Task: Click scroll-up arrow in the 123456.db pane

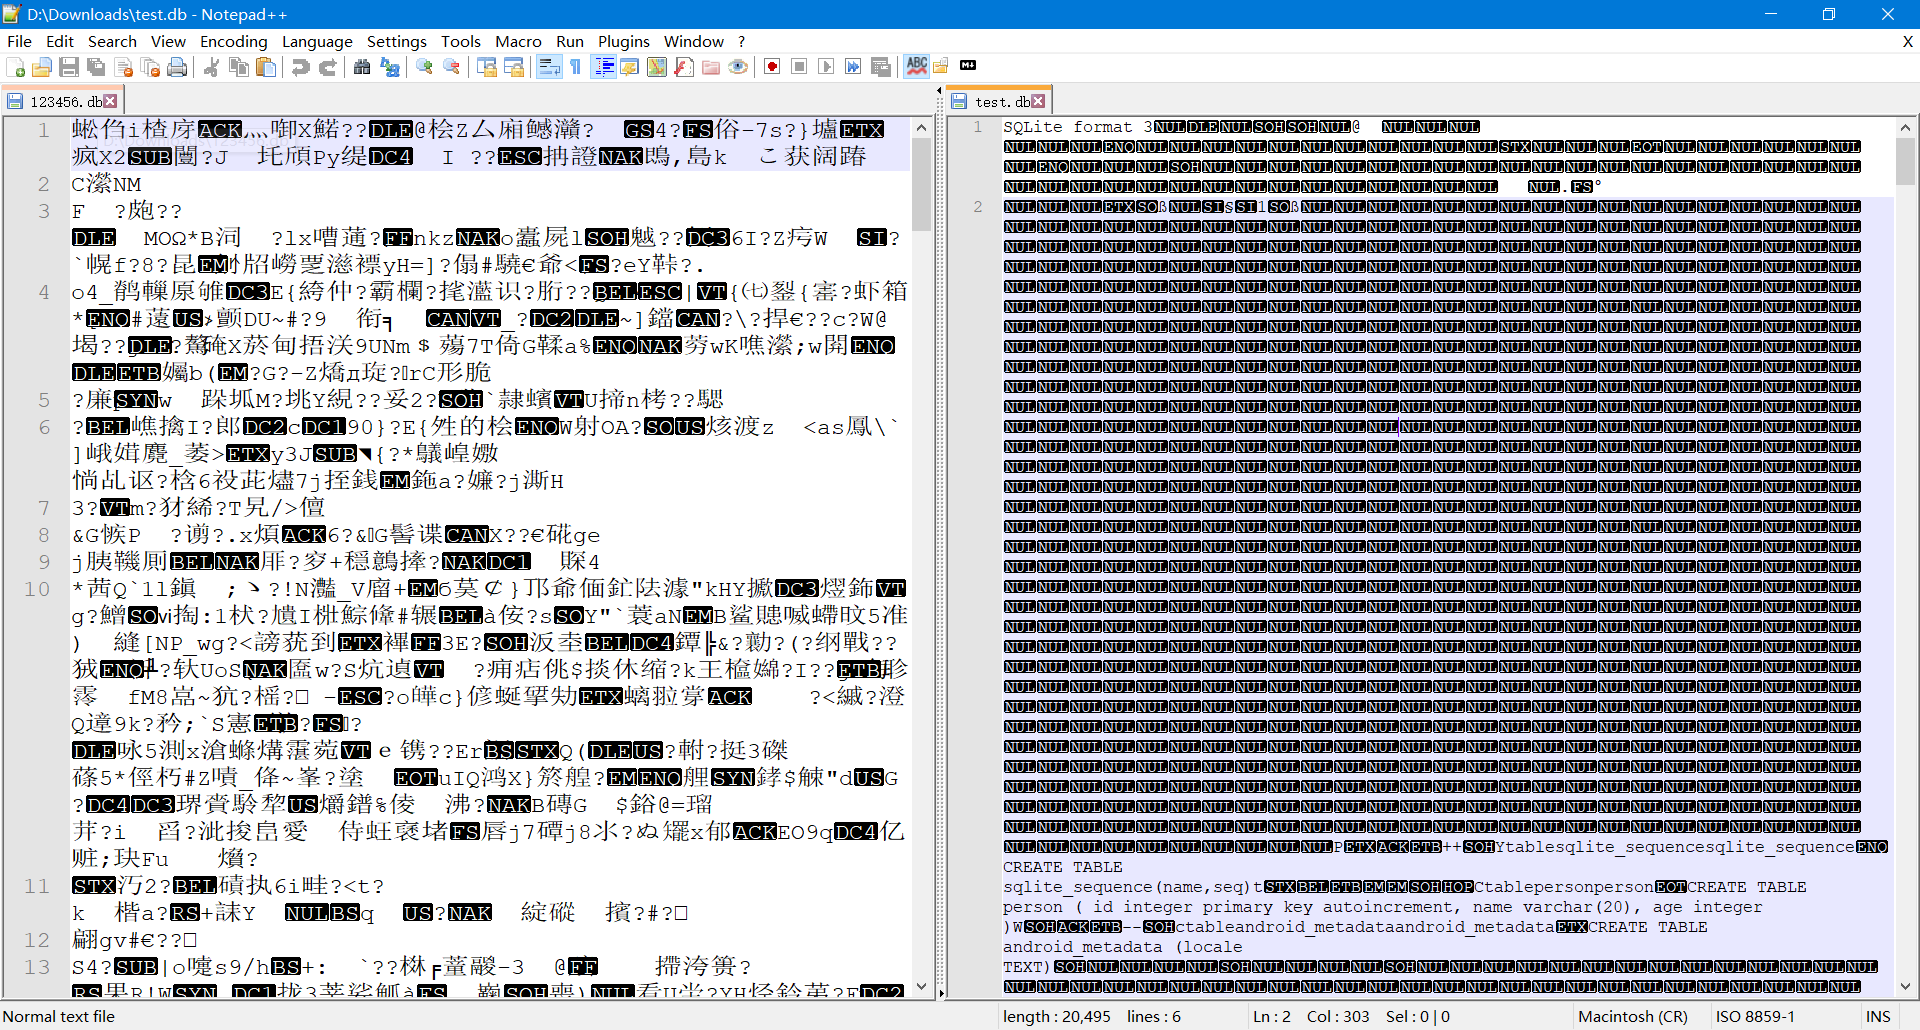Action: [x=921, y=127]
